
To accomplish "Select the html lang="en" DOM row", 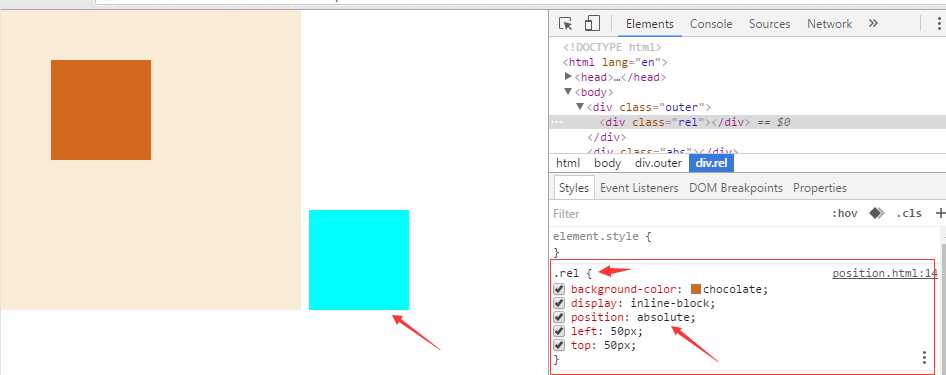I will pos(615,62).
